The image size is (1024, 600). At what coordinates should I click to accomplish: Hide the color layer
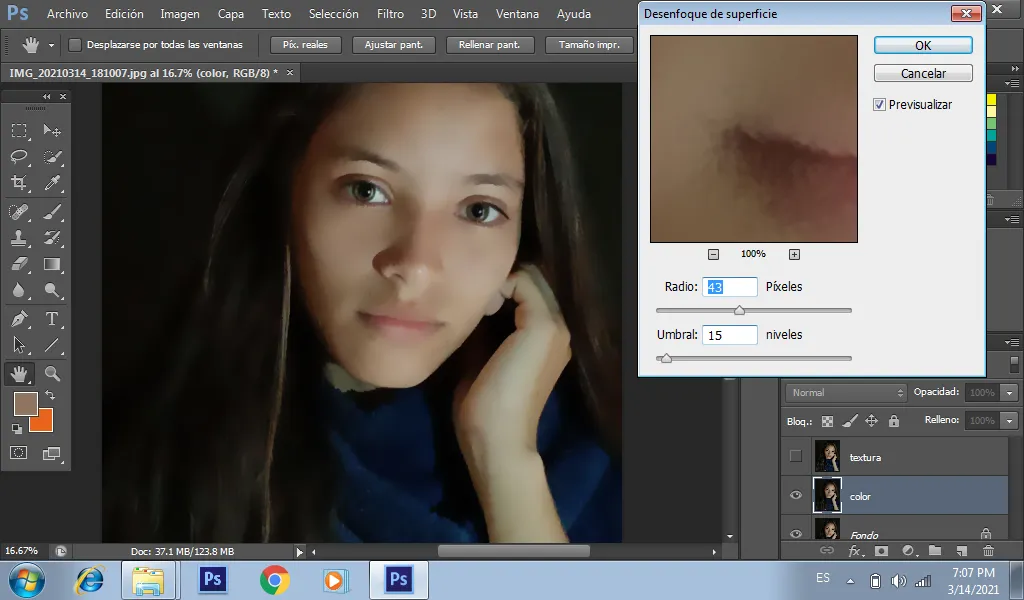click(795, 495)
